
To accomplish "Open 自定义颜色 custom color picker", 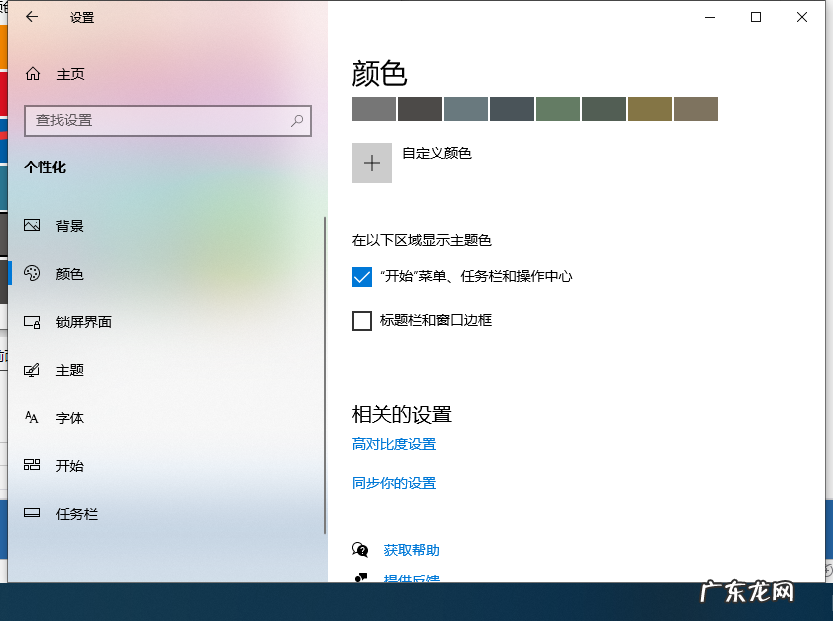I will (x=371, y=162).
